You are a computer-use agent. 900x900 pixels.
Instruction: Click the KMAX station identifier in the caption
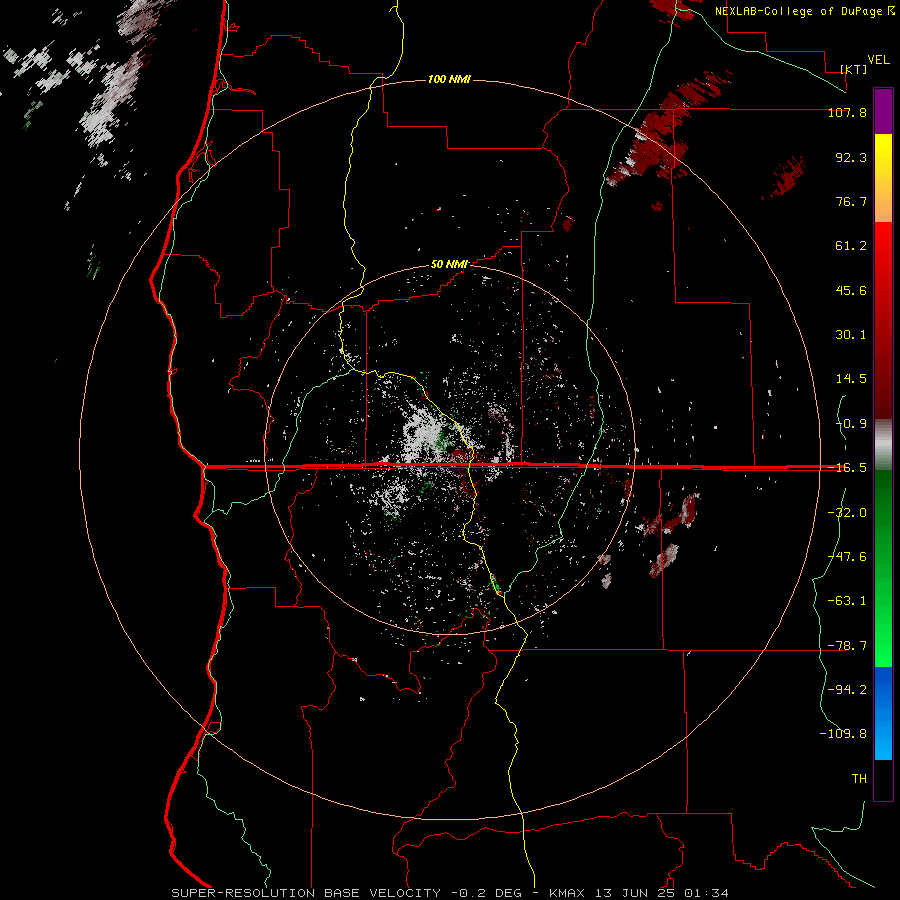565,893
